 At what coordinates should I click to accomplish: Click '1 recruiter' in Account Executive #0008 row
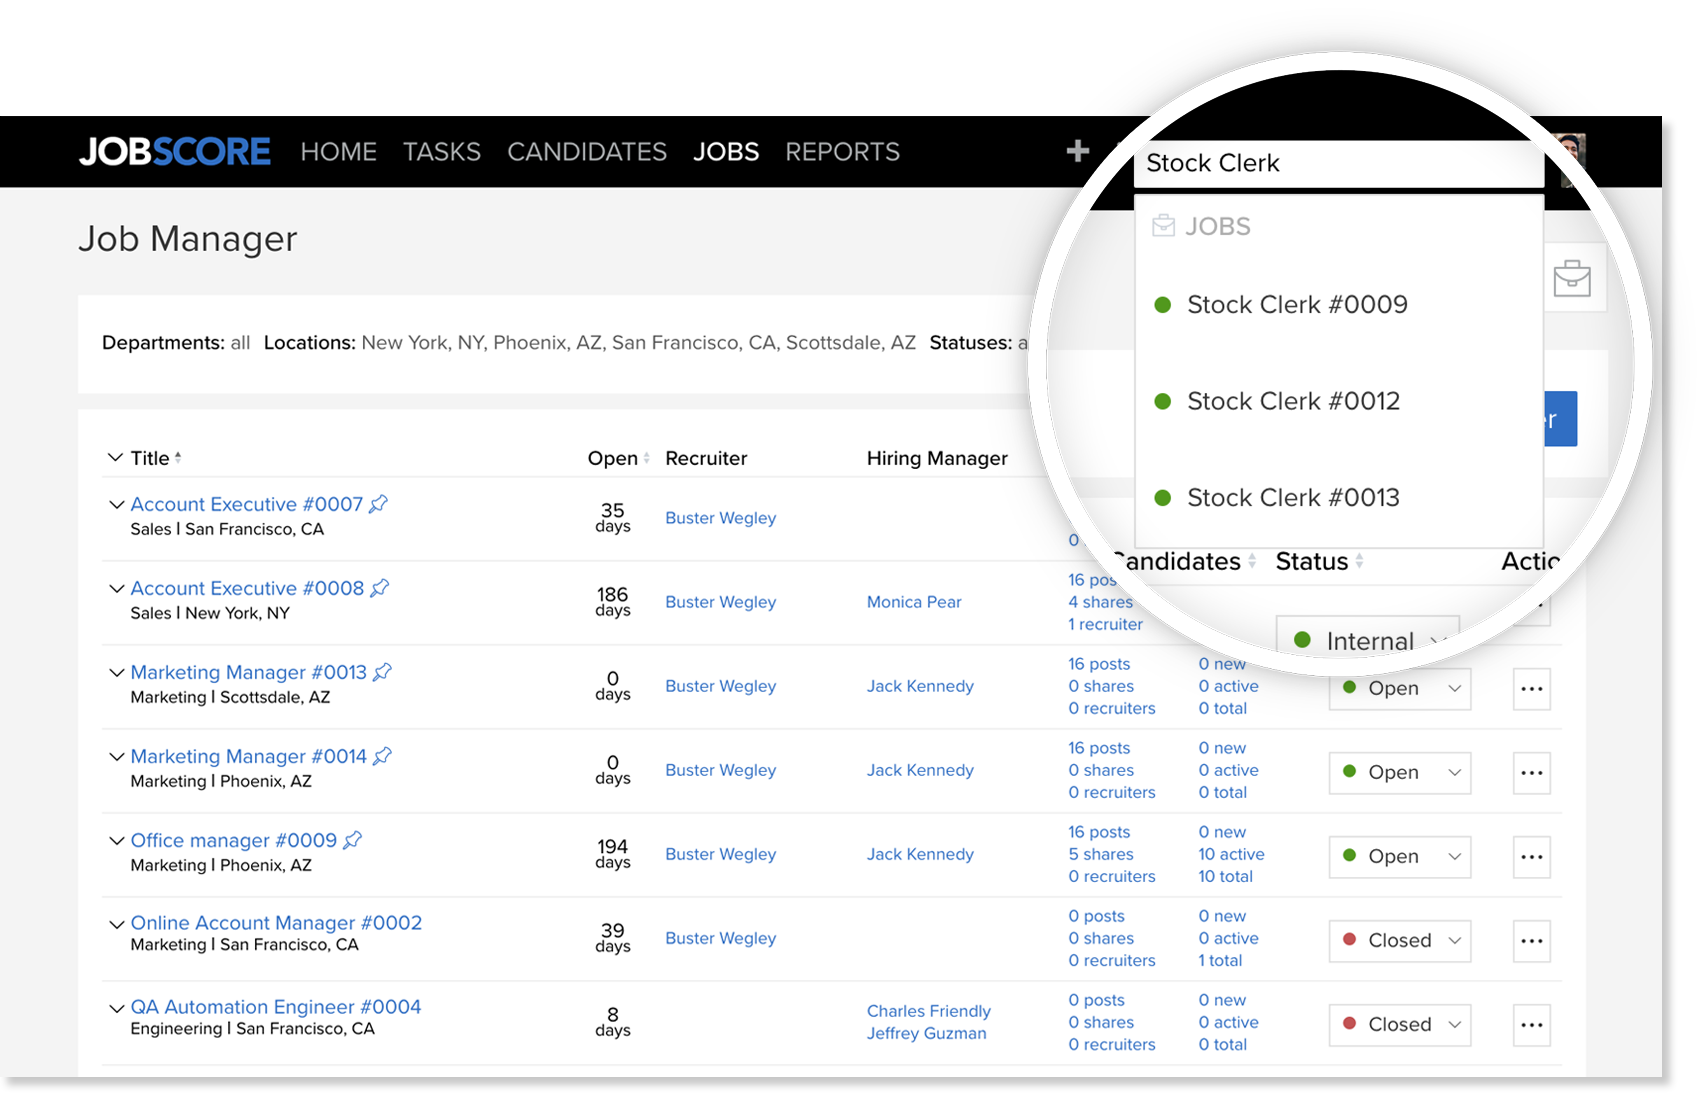tap(1105, 624)
